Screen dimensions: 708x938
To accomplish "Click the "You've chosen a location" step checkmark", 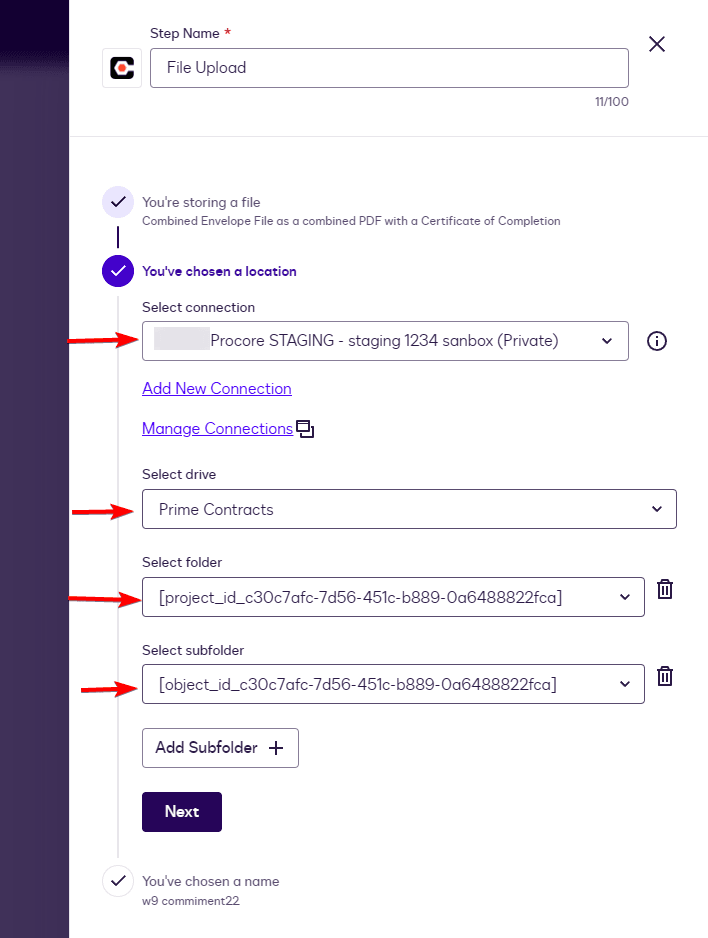I will 118,271.
